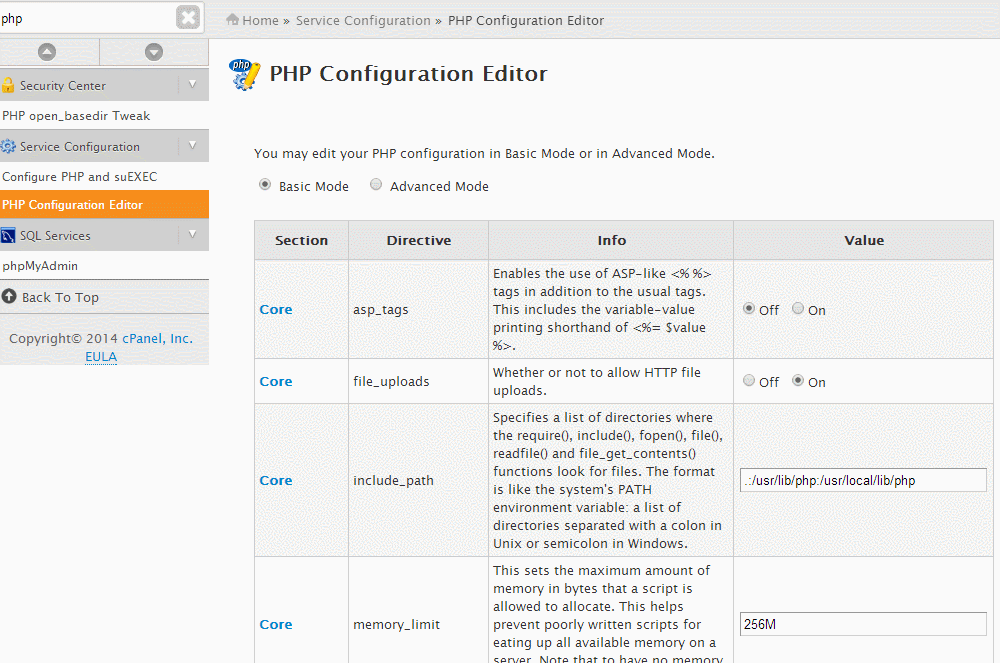Open SQL Services menu heading
Screen dimensions: 1000x663
pos(55,236)
